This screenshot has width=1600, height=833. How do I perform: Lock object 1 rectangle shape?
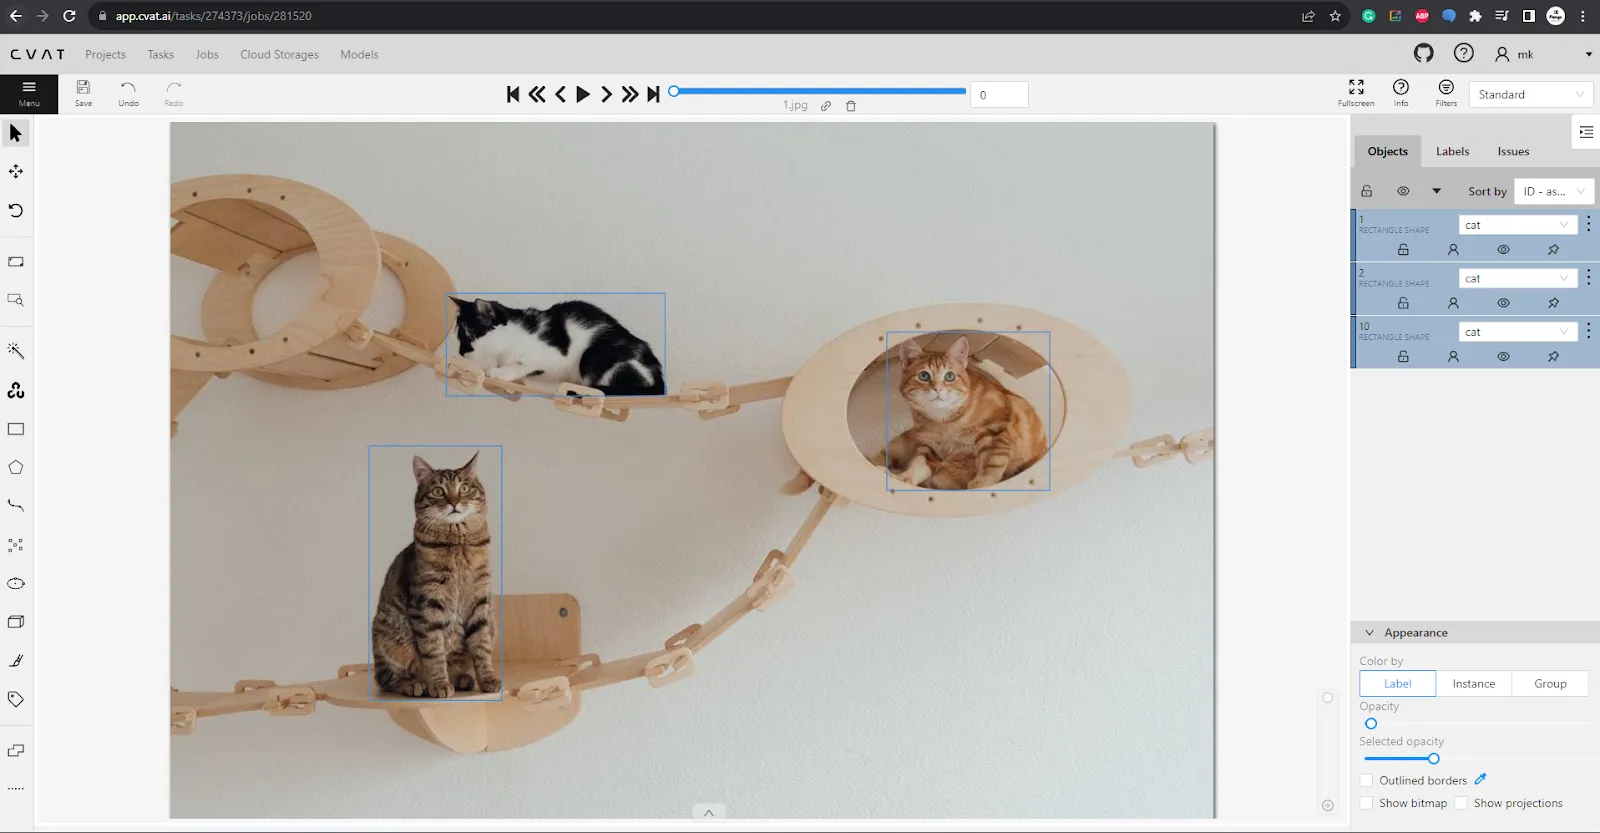coord(1403,250)
